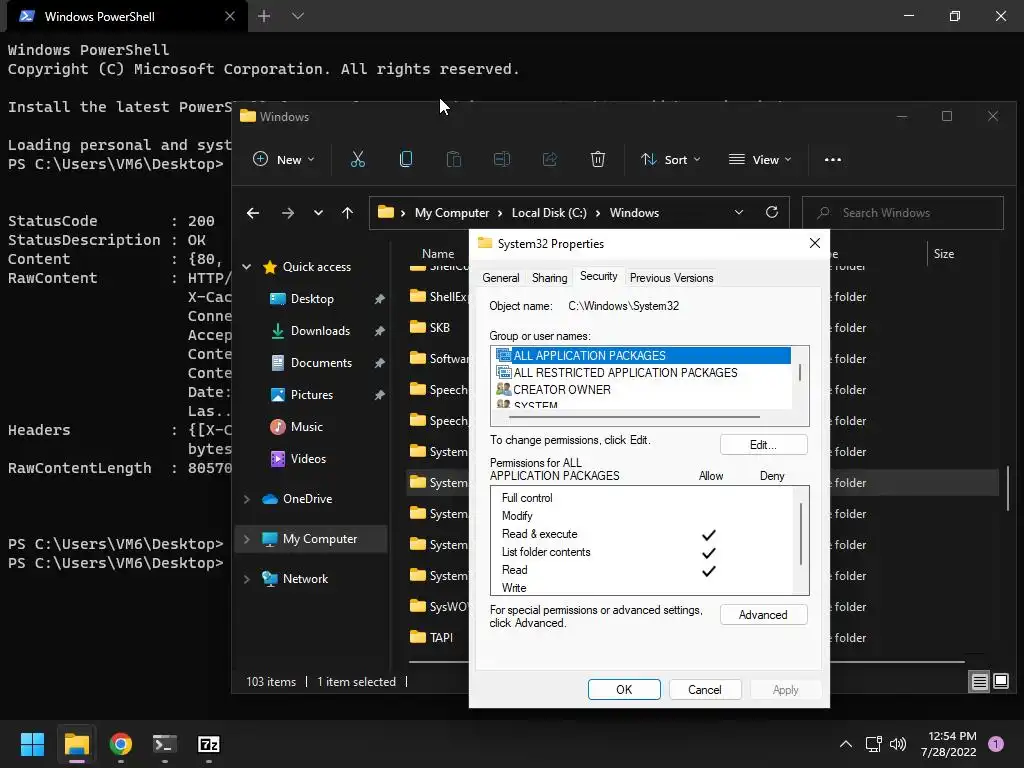Open the Start menu
1024x768 pixels.
coord(32,744)
